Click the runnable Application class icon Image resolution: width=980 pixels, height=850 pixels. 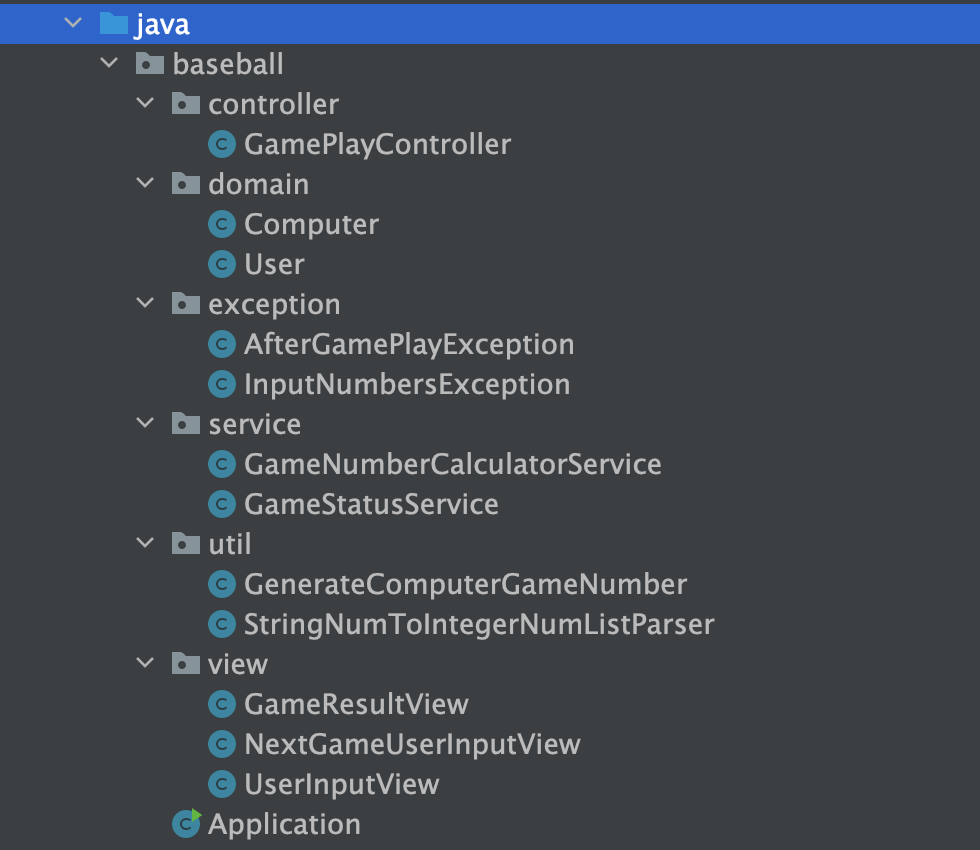[187, 823]
